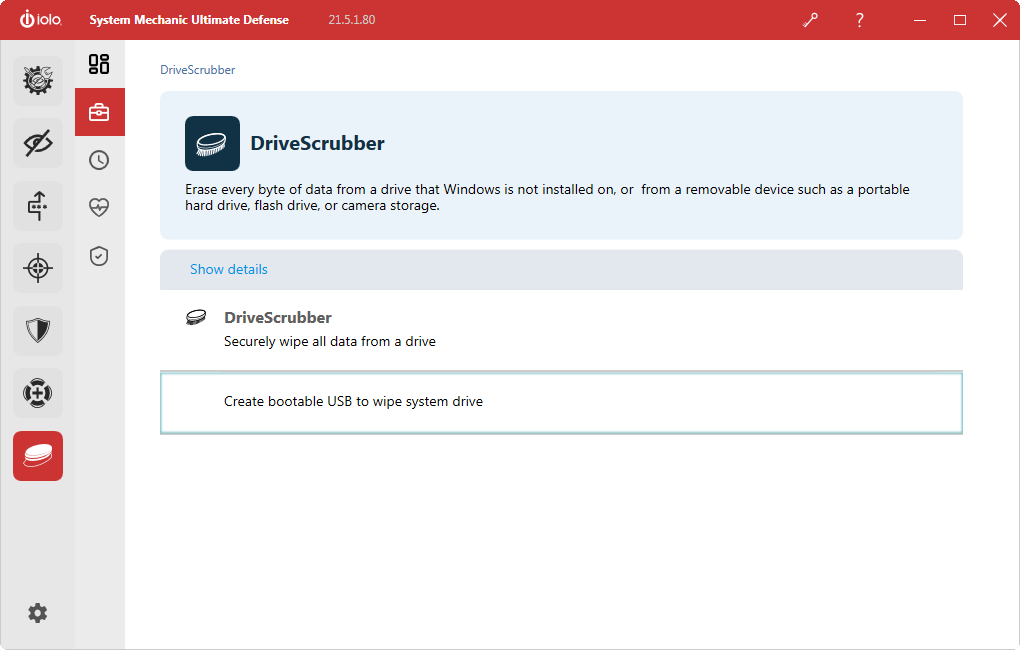This screenshot has height=650, width=1020.
Task: Minimize the System Mechanic window
Action: point(920,20)
